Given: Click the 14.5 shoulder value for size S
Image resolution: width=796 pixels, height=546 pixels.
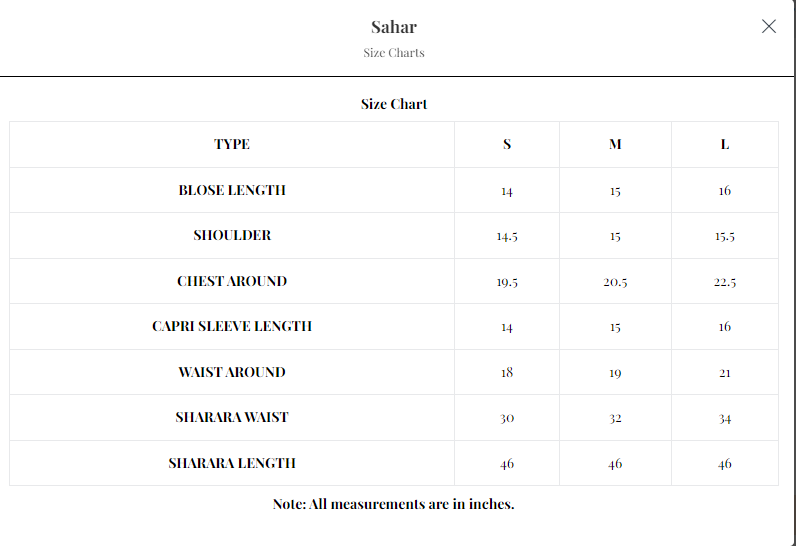Looking at the screenshot, I should [507, 237].
